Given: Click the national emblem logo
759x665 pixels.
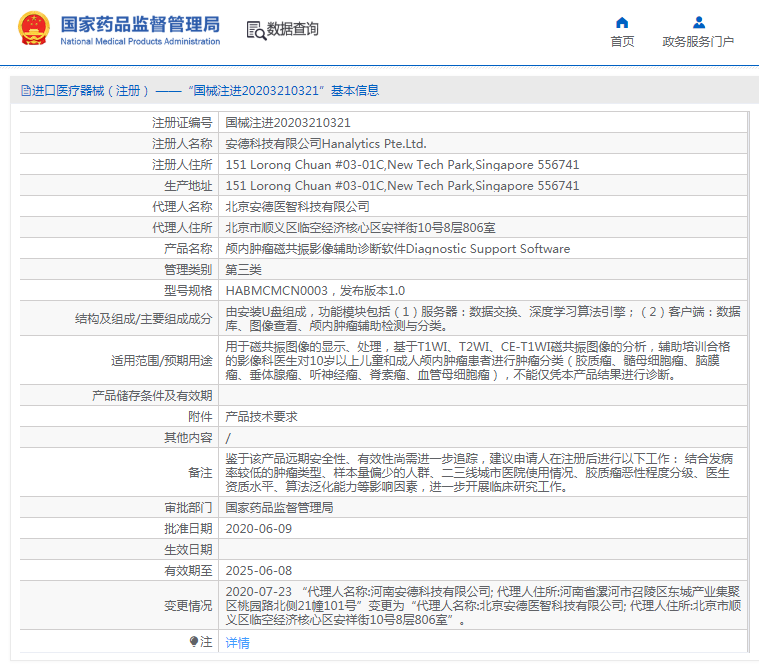Looking at the screenshot, I should click(34, 29).
